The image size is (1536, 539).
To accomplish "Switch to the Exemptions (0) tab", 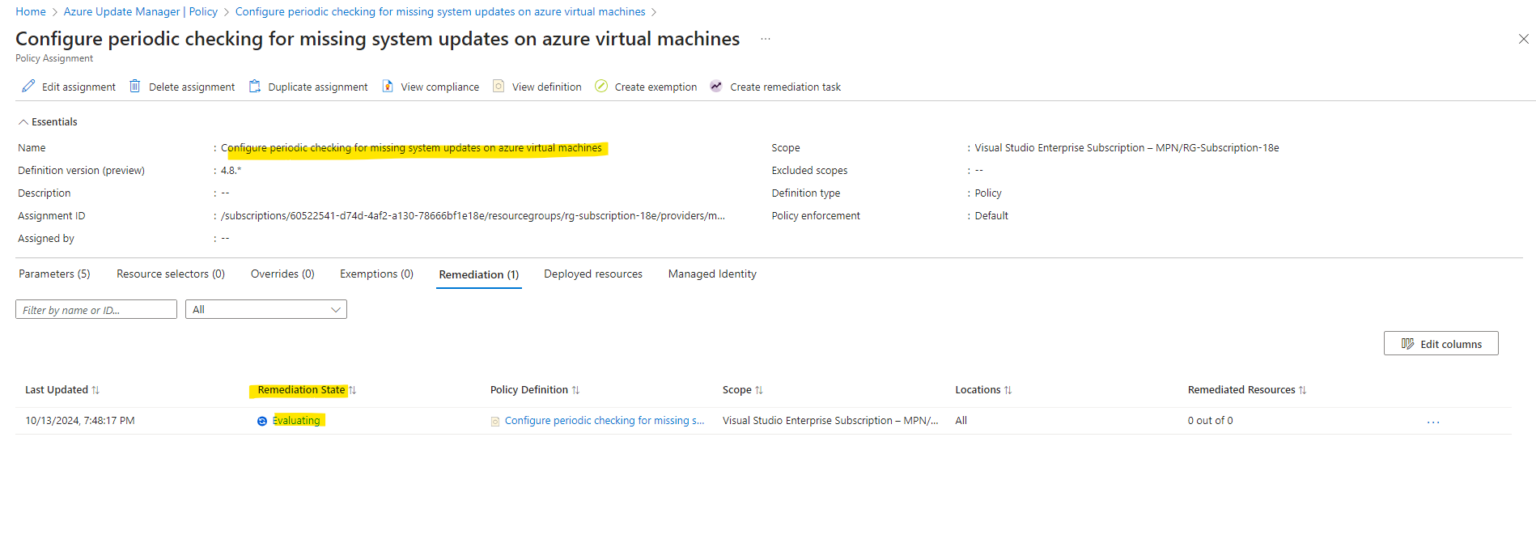I will coord(376,274).
